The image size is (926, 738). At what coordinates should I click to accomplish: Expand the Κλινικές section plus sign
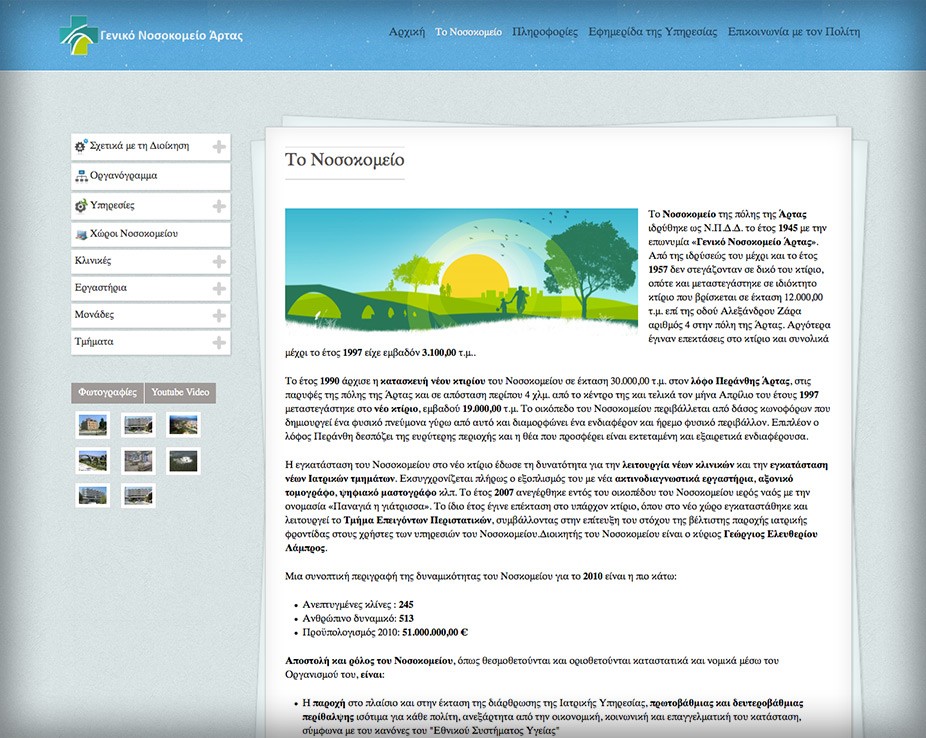coord(219,262)
